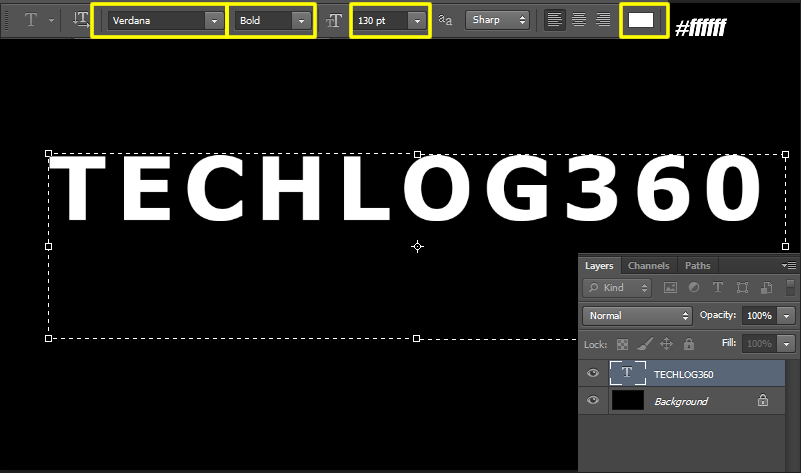Open the Opacity slider arrow
801x473 pixels.
point(786,316)
